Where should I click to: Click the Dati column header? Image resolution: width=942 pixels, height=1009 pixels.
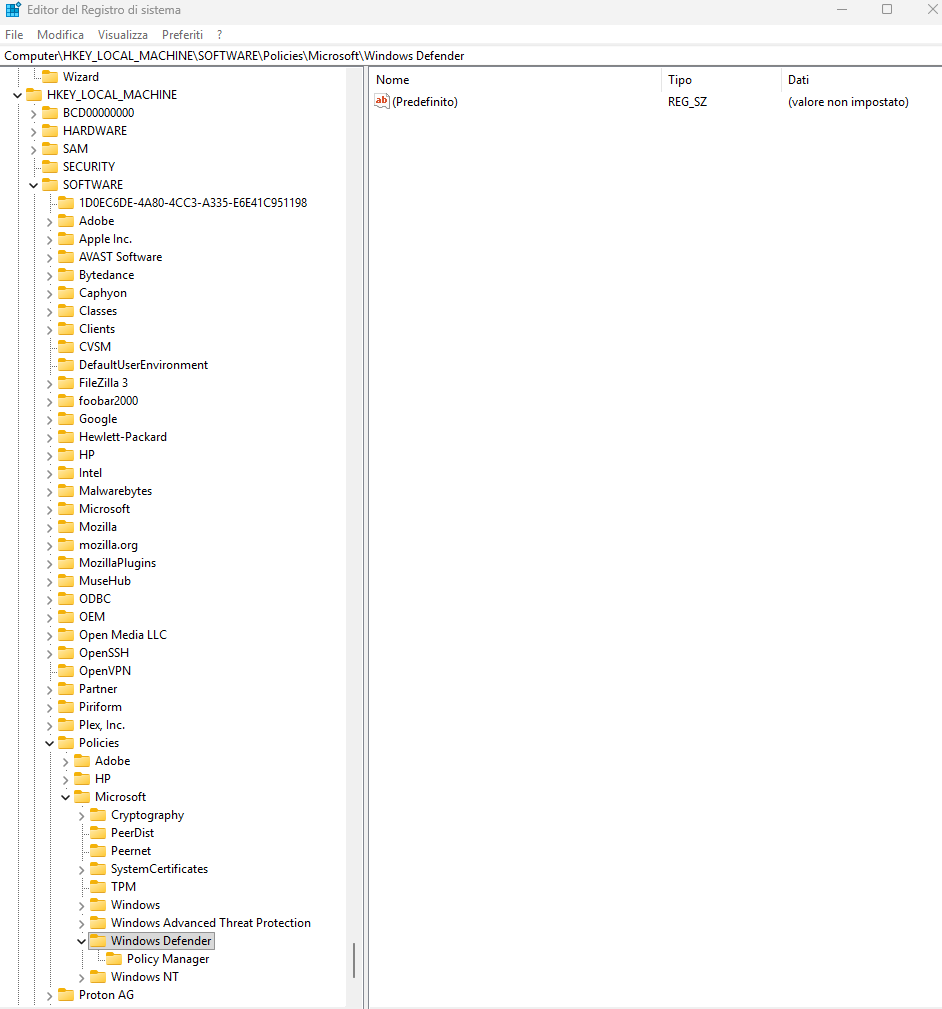[x=862, y=80]
